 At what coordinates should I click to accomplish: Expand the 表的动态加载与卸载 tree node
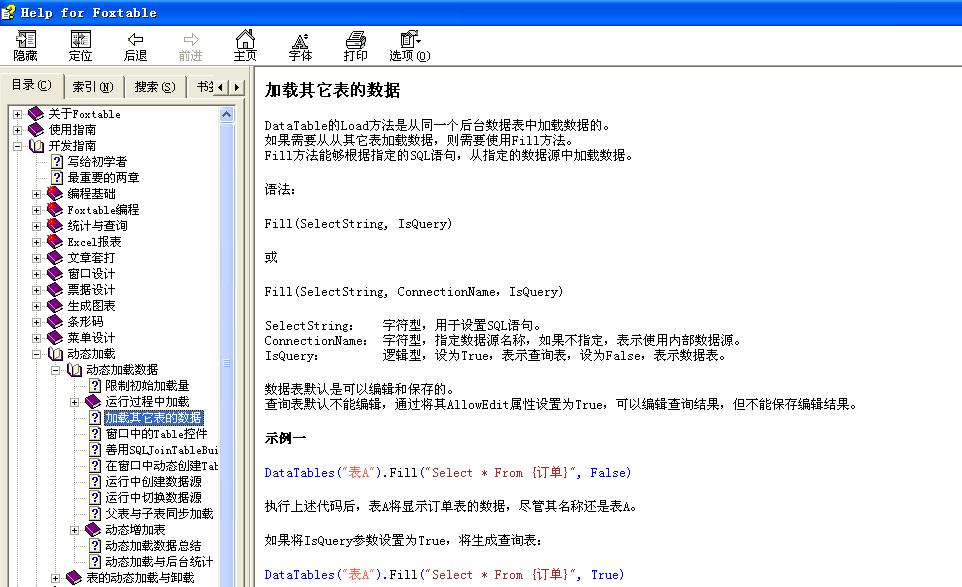coord(55,578)
